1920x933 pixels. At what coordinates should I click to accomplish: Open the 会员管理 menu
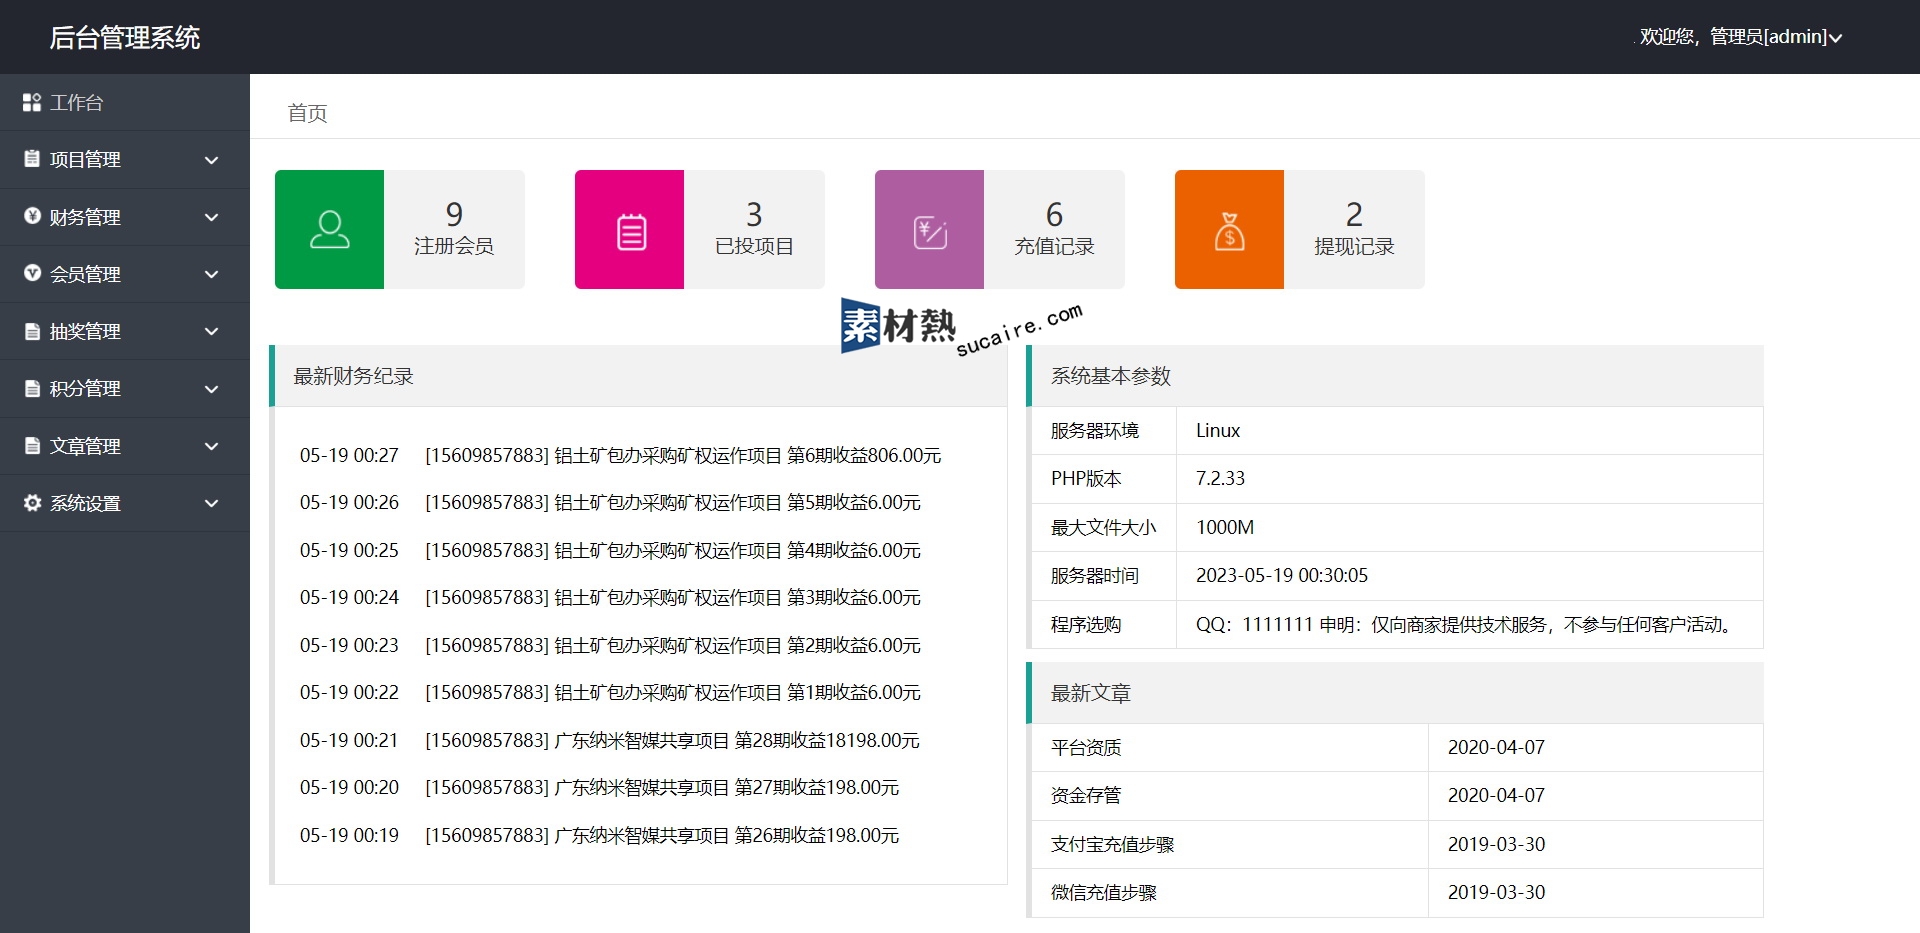click(125, 274)
